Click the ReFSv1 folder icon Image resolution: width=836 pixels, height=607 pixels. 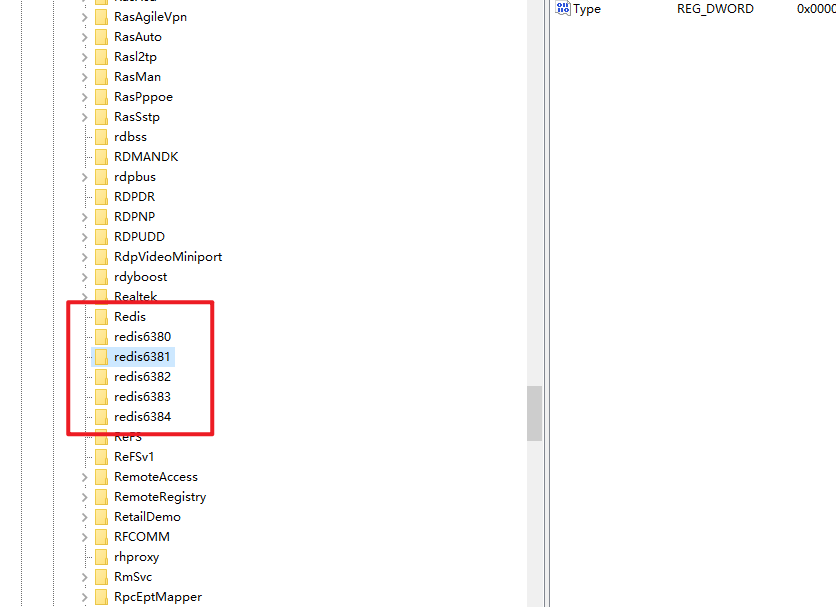101,457
